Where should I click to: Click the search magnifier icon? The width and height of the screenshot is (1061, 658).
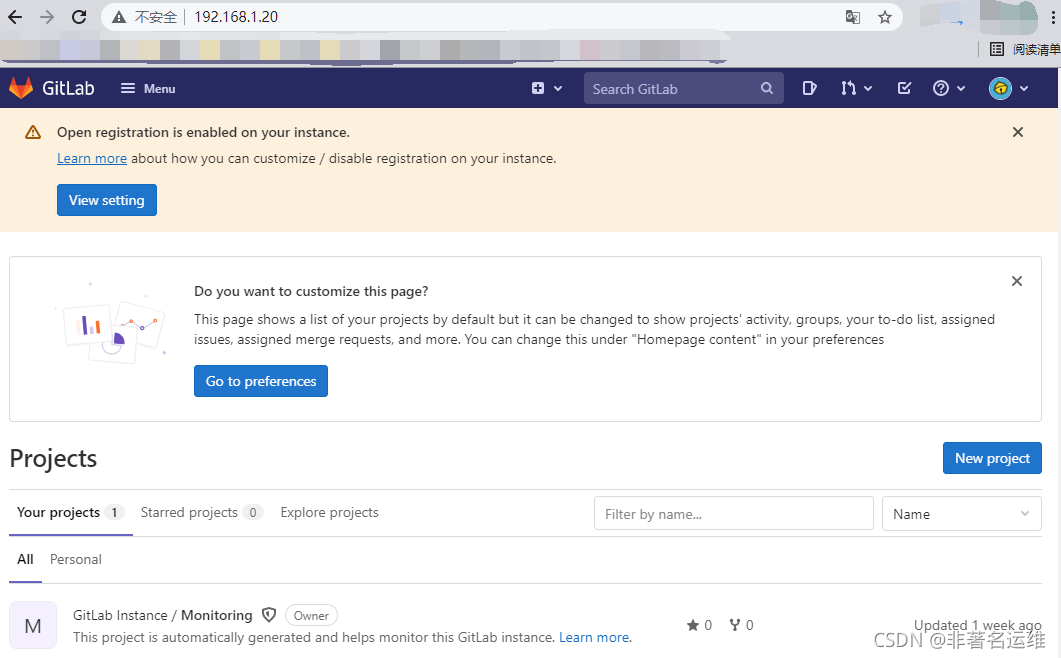click(767, 89)
